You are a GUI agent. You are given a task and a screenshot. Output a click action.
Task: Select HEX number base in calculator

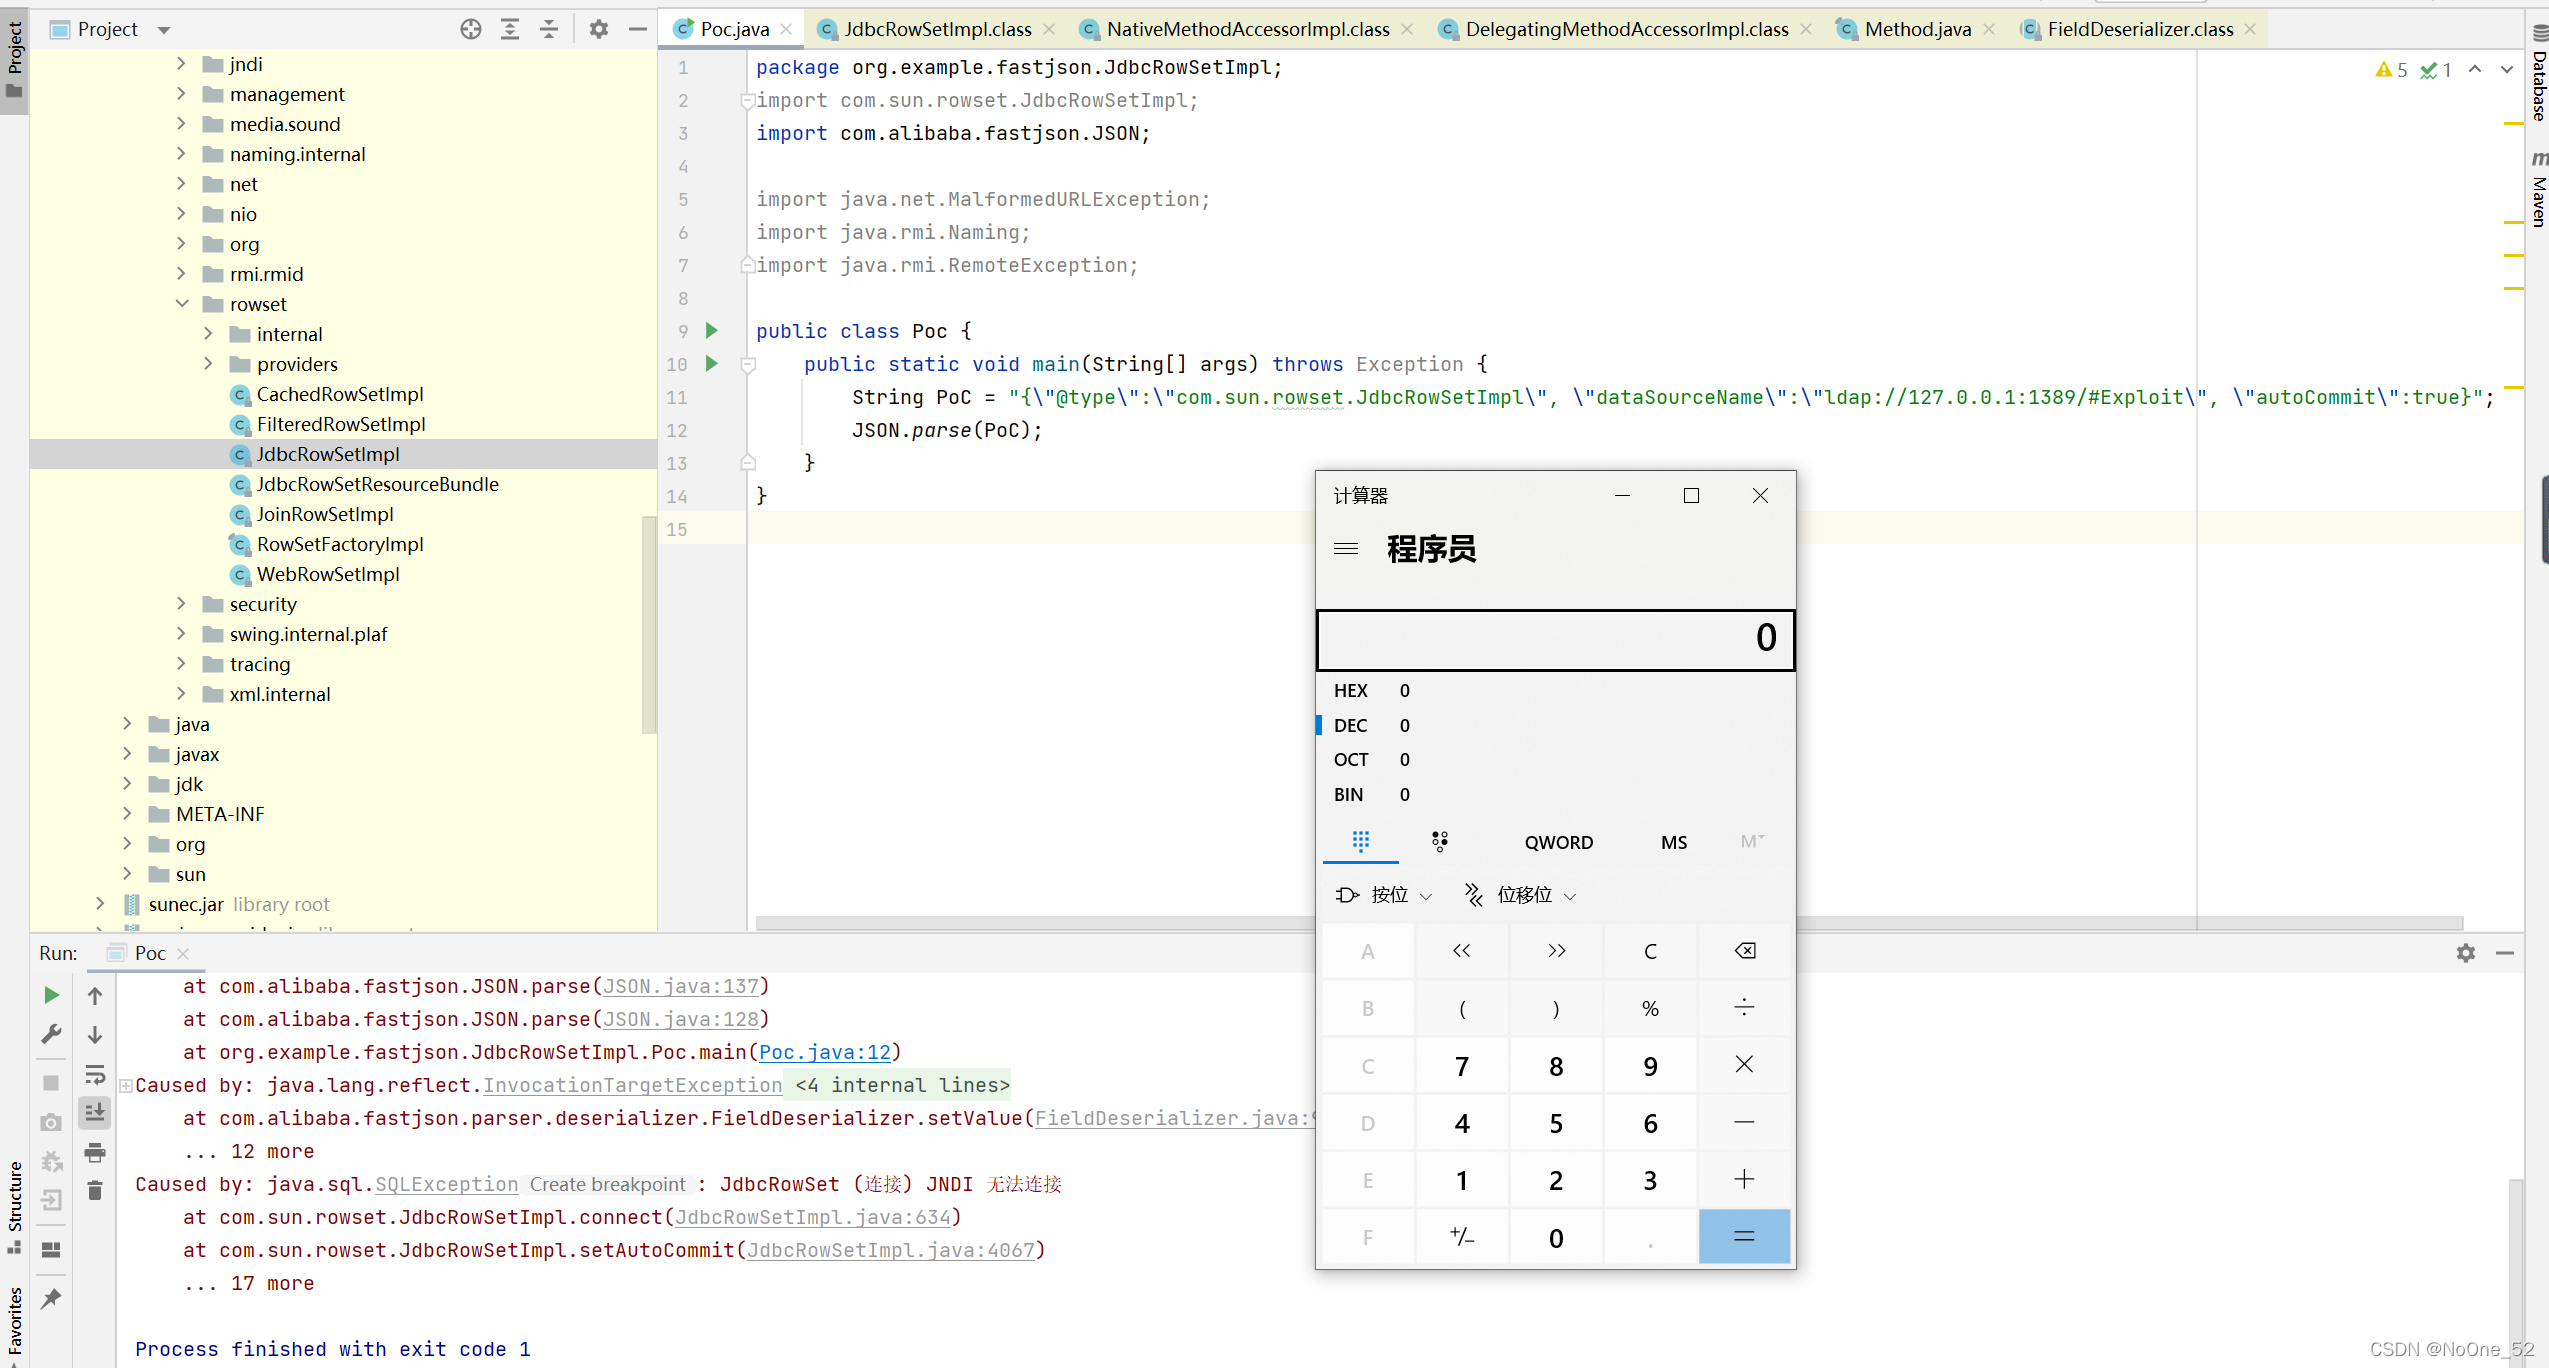[x=1350, y=691]
